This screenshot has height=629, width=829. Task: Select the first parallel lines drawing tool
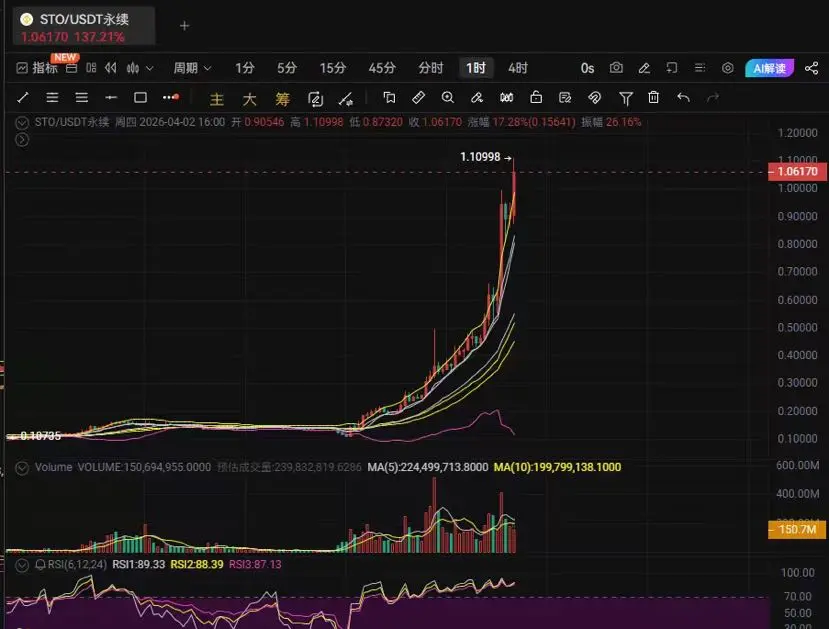(52, 98)
